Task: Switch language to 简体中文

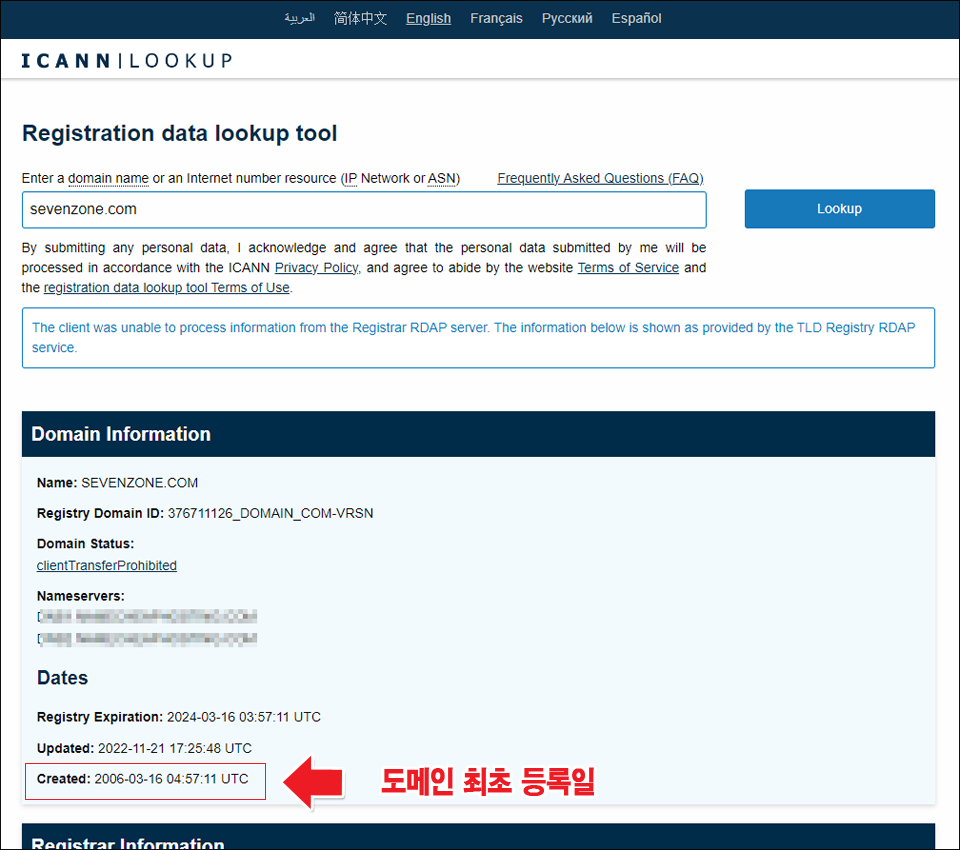Action: (360, 18)
